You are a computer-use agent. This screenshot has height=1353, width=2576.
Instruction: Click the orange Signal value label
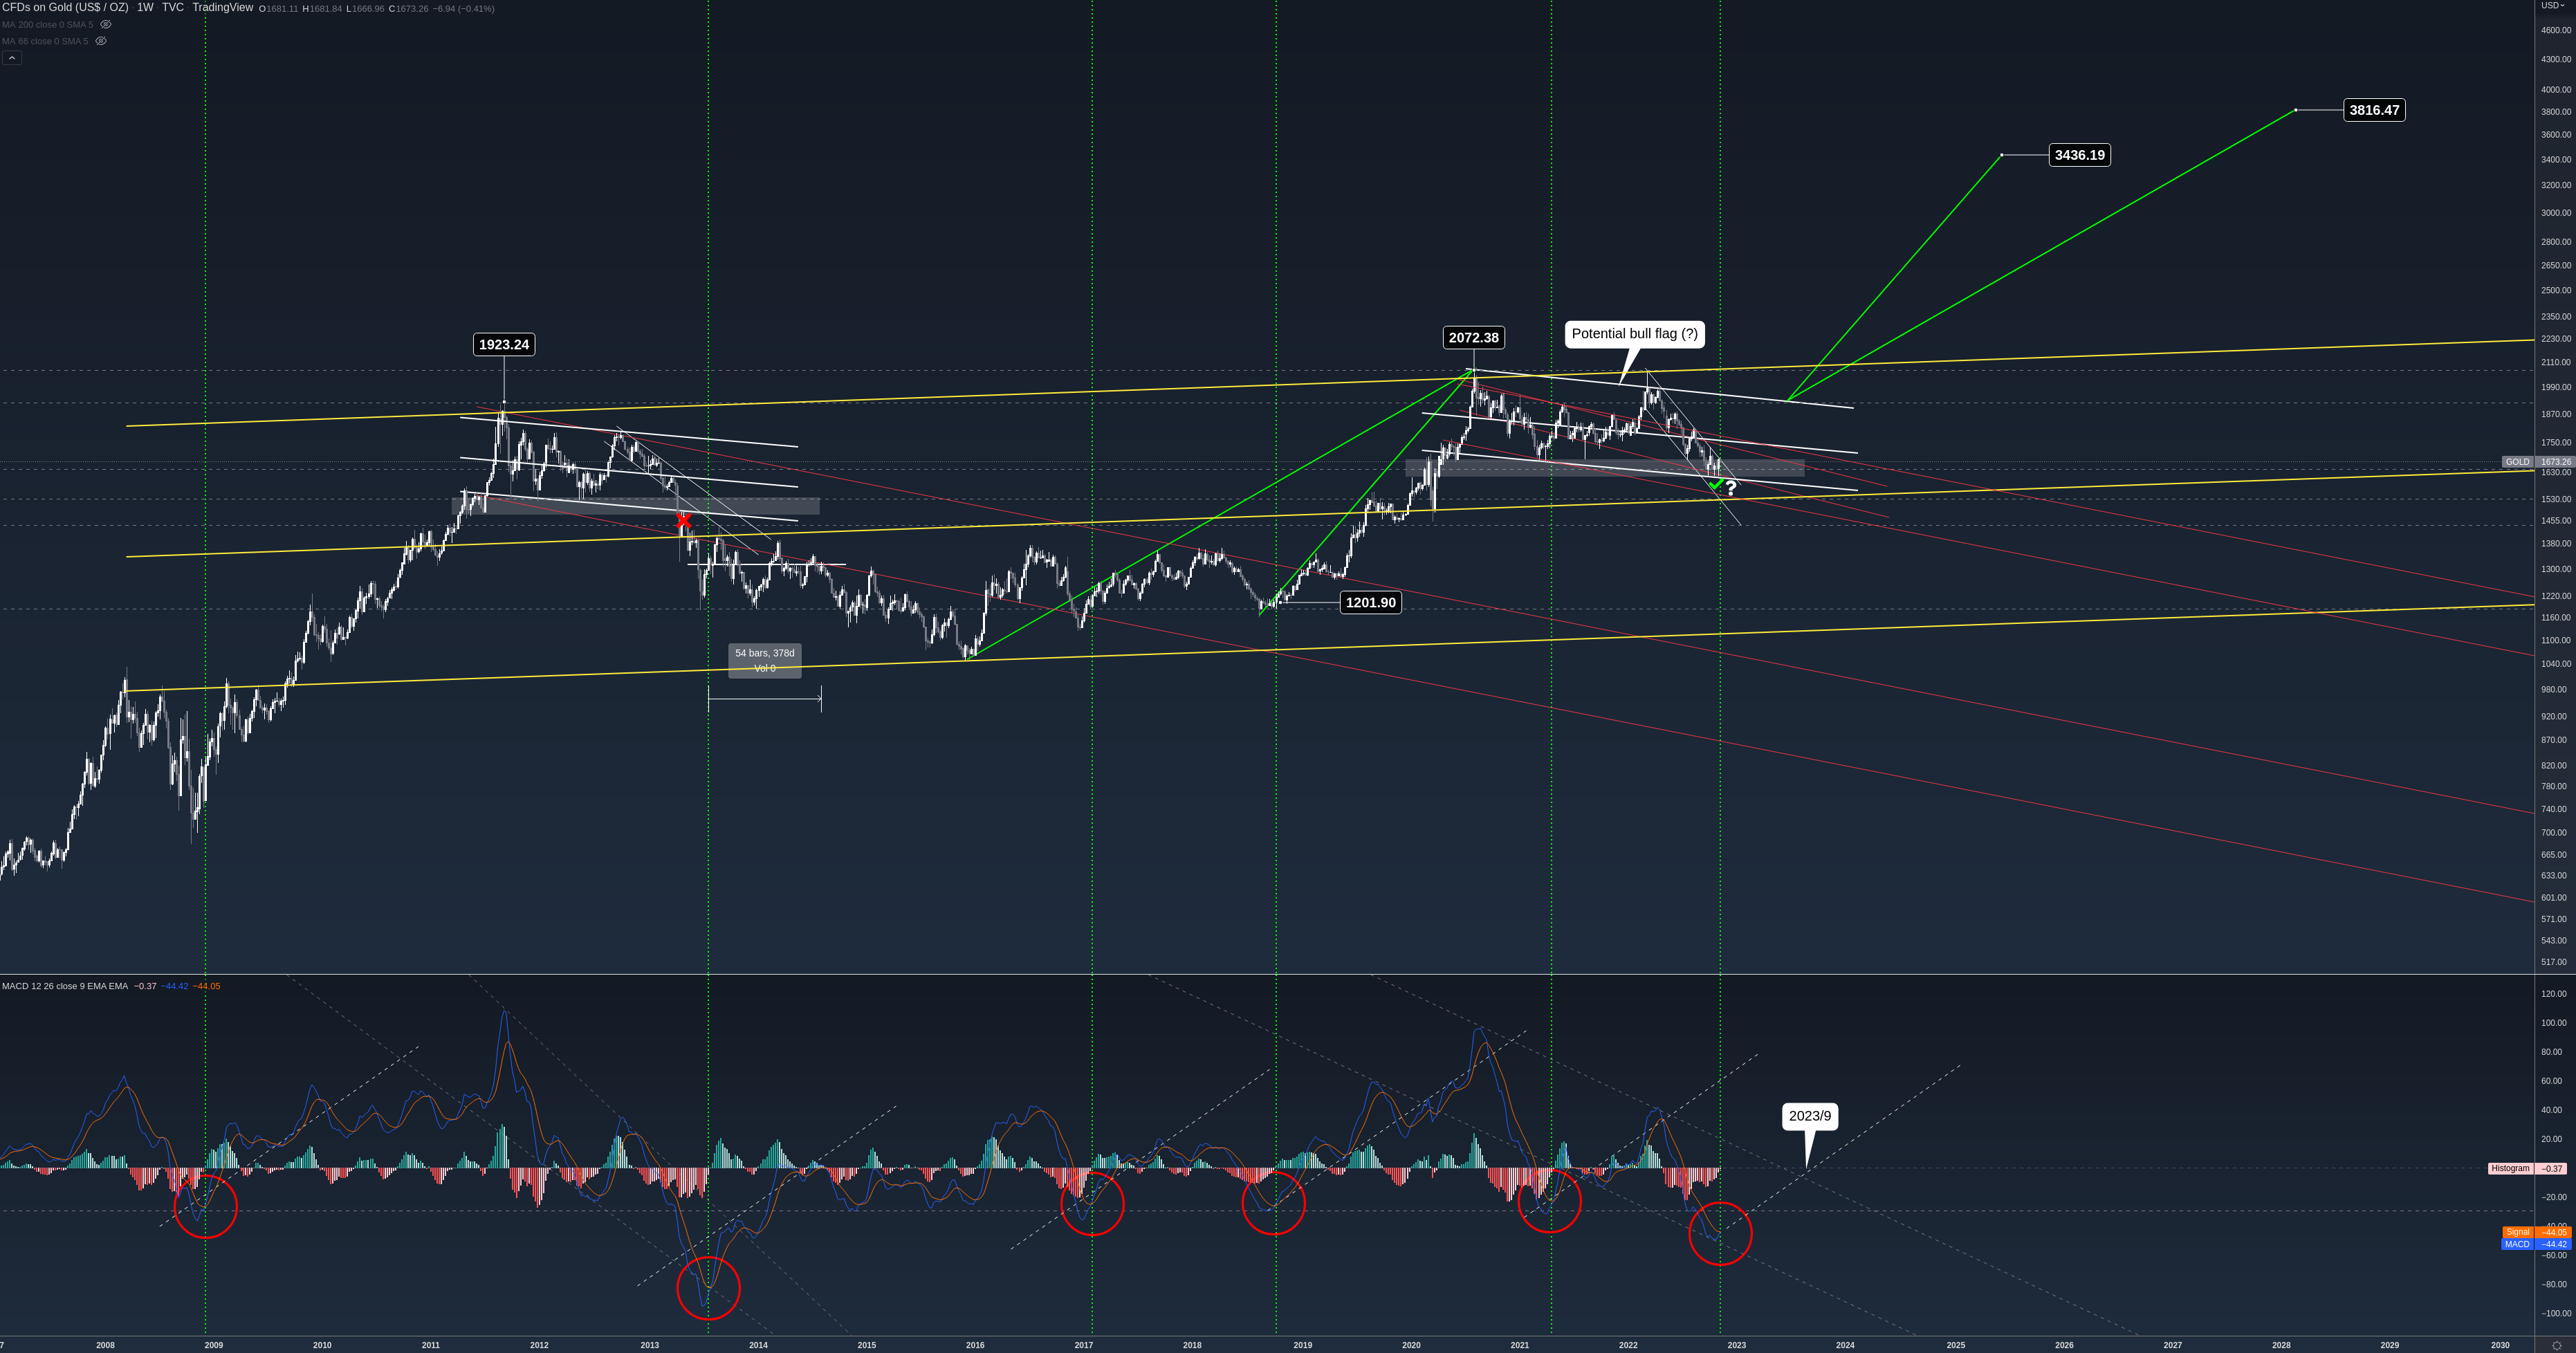2535,1232
